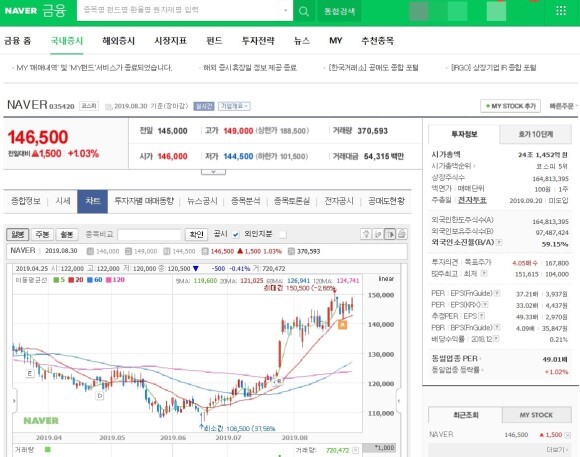Click the right chart scroll arrow handle

(x=399, y=400)
